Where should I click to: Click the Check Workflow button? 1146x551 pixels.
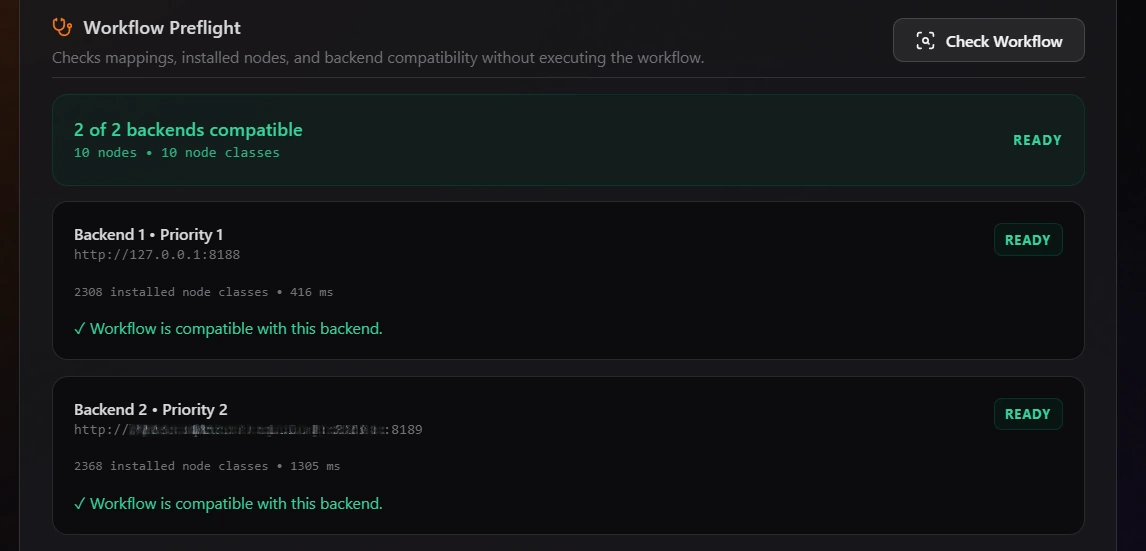[x=988, y=40]
